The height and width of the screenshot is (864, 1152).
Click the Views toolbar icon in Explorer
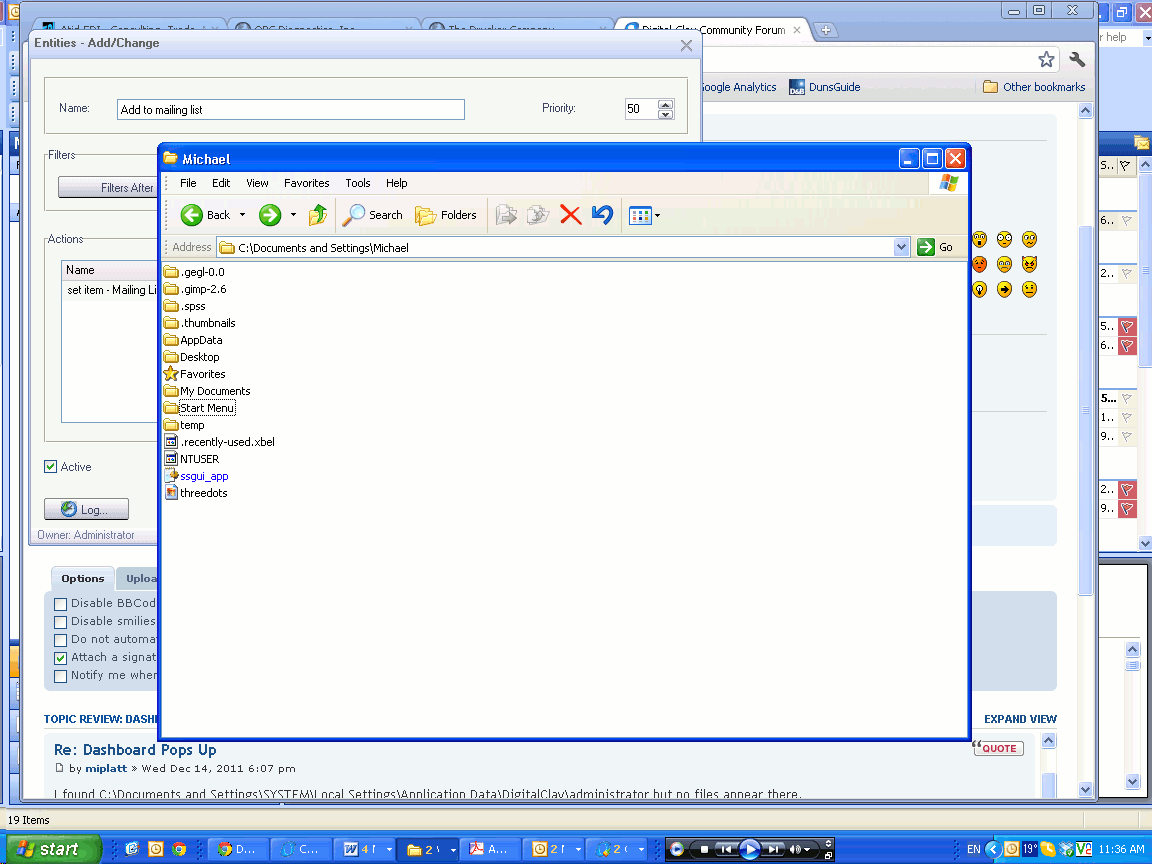pos(640,215)
